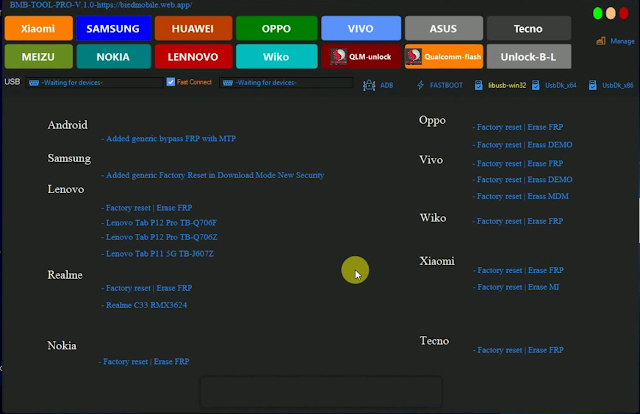
Task: Open the OPPO tab
Action: point(276,28)
